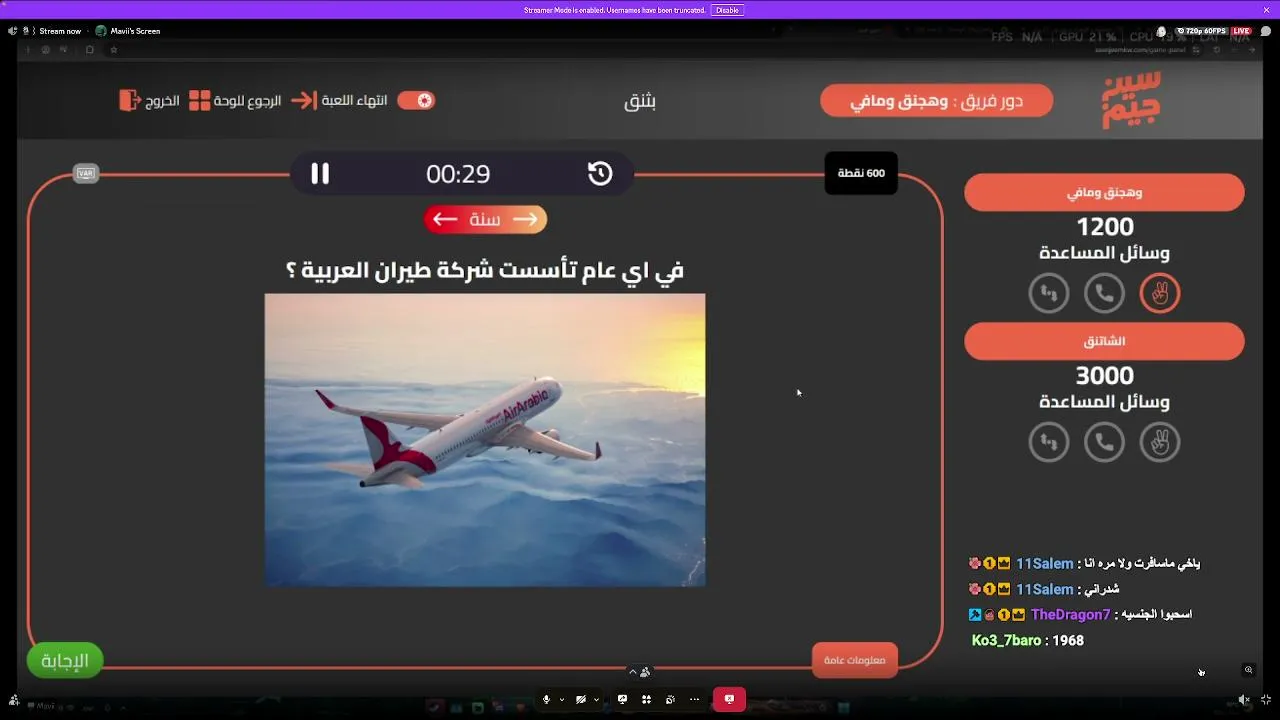
Task: Click Ko3_7baro's username in chat
Action: point(1007,640)
